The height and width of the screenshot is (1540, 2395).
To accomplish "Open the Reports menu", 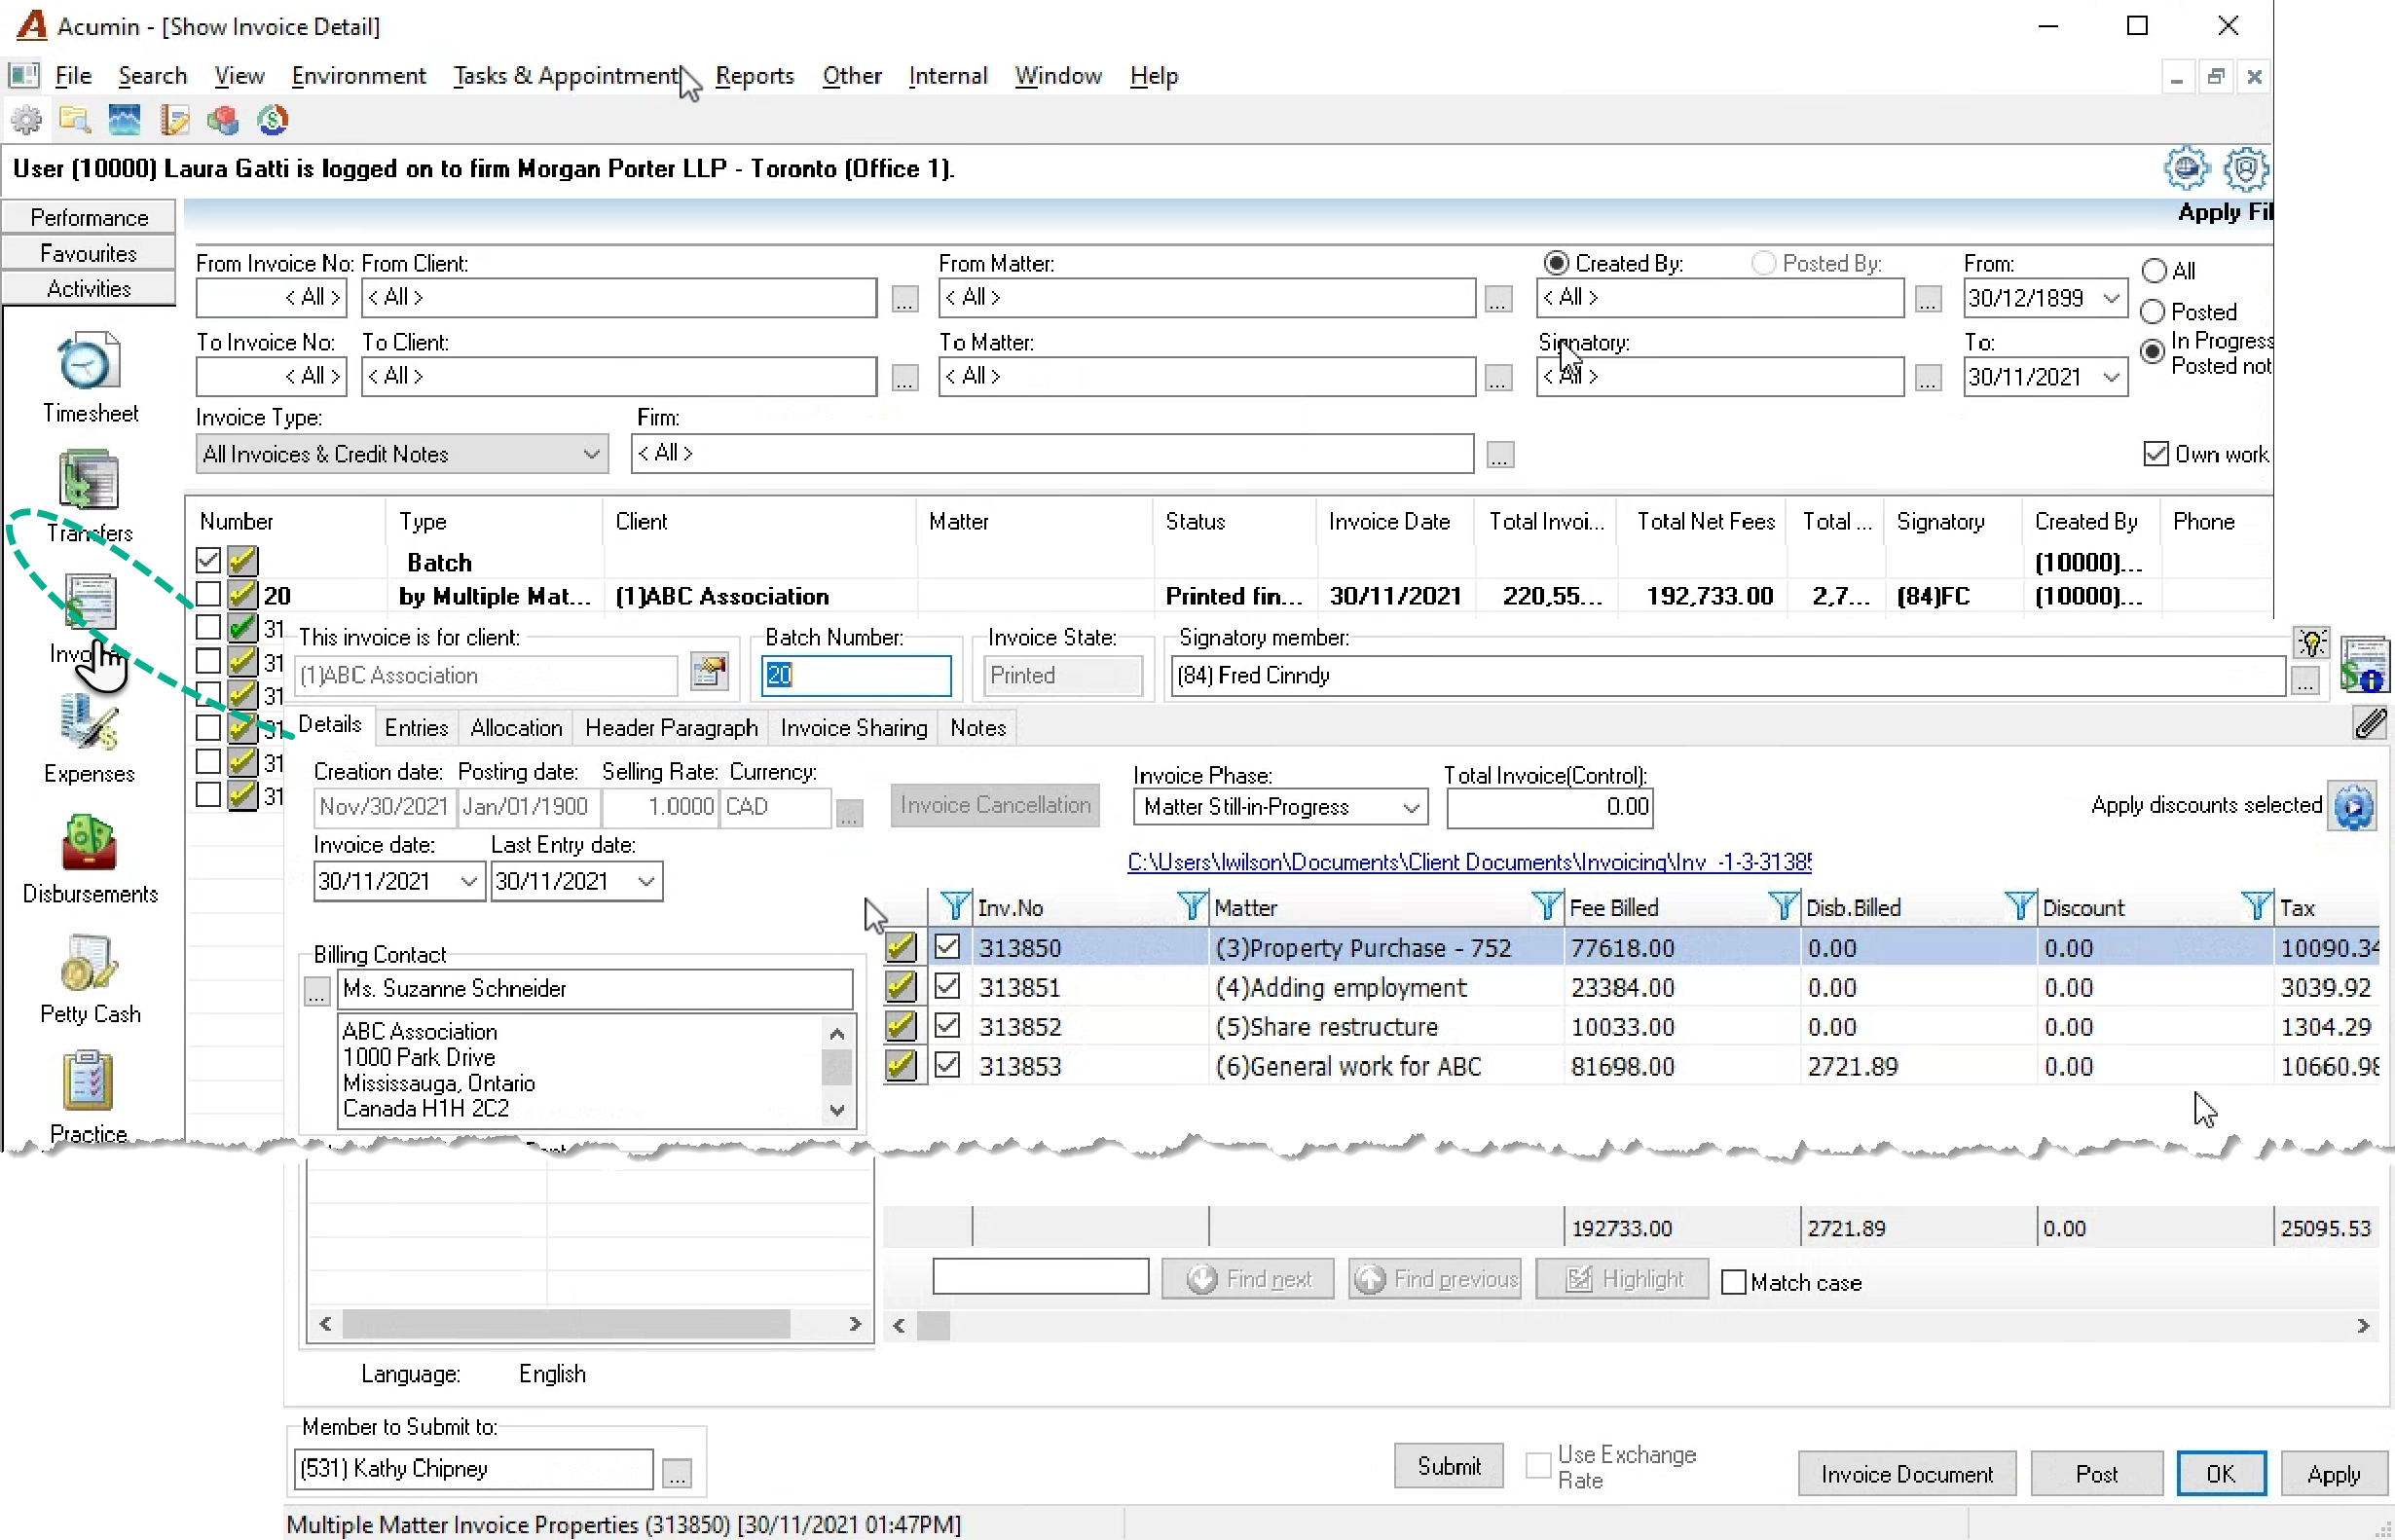I will (754, 76).
